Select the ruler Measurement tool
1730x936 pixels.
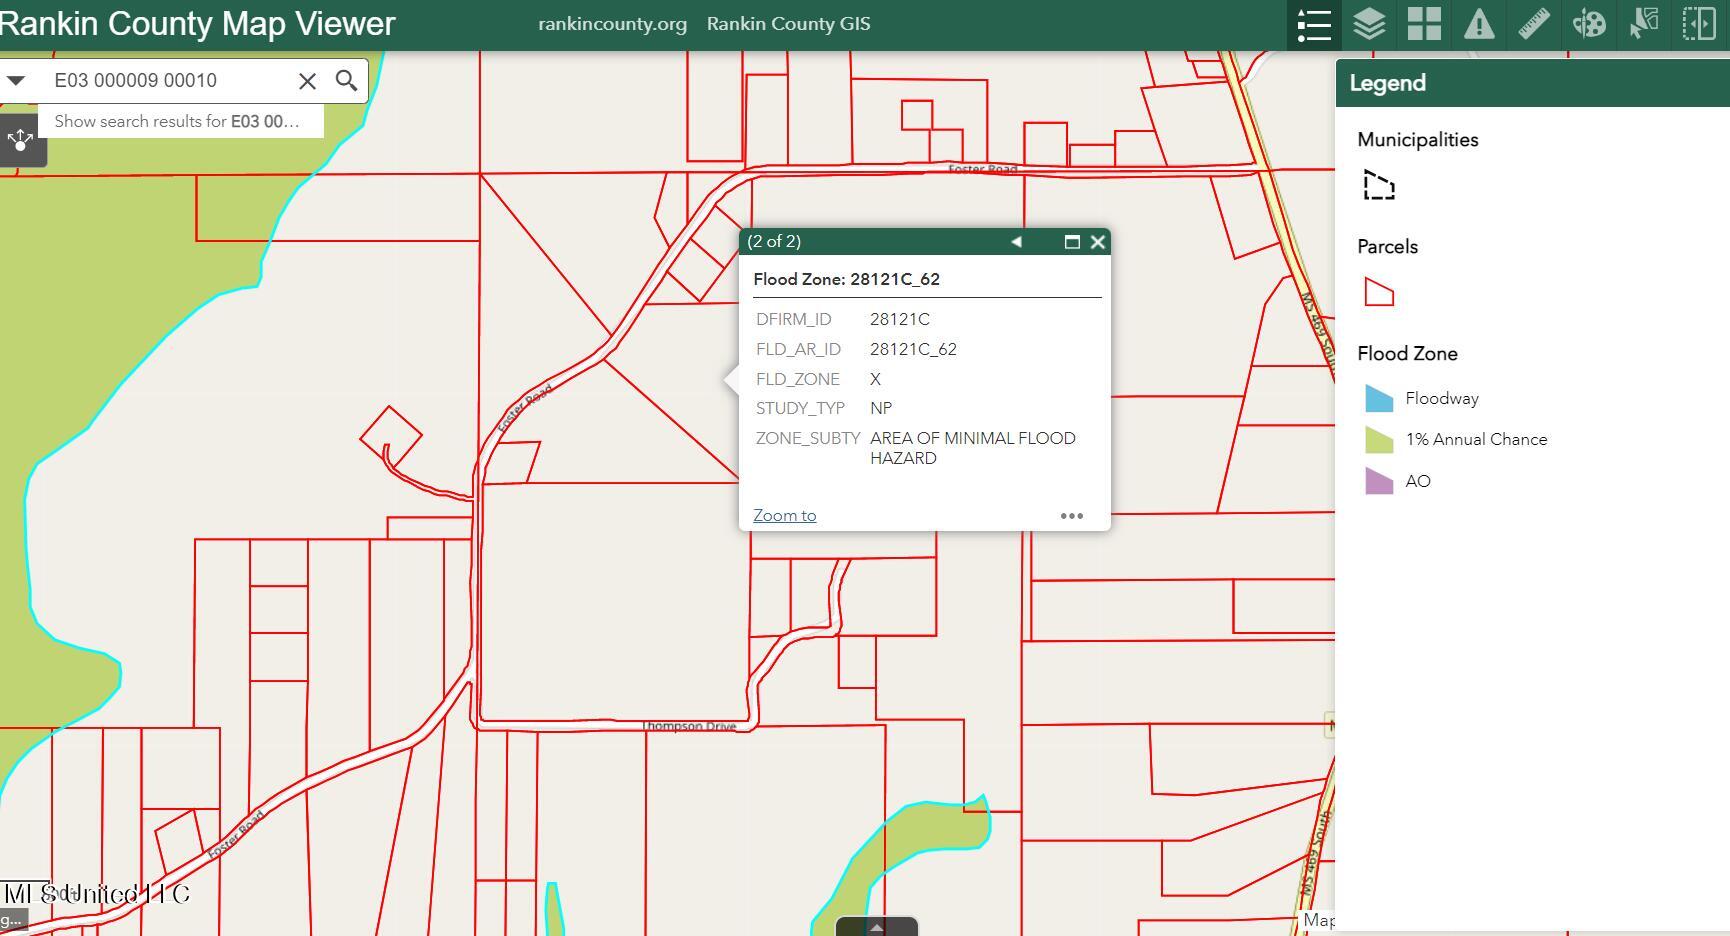click(1534, 25)
